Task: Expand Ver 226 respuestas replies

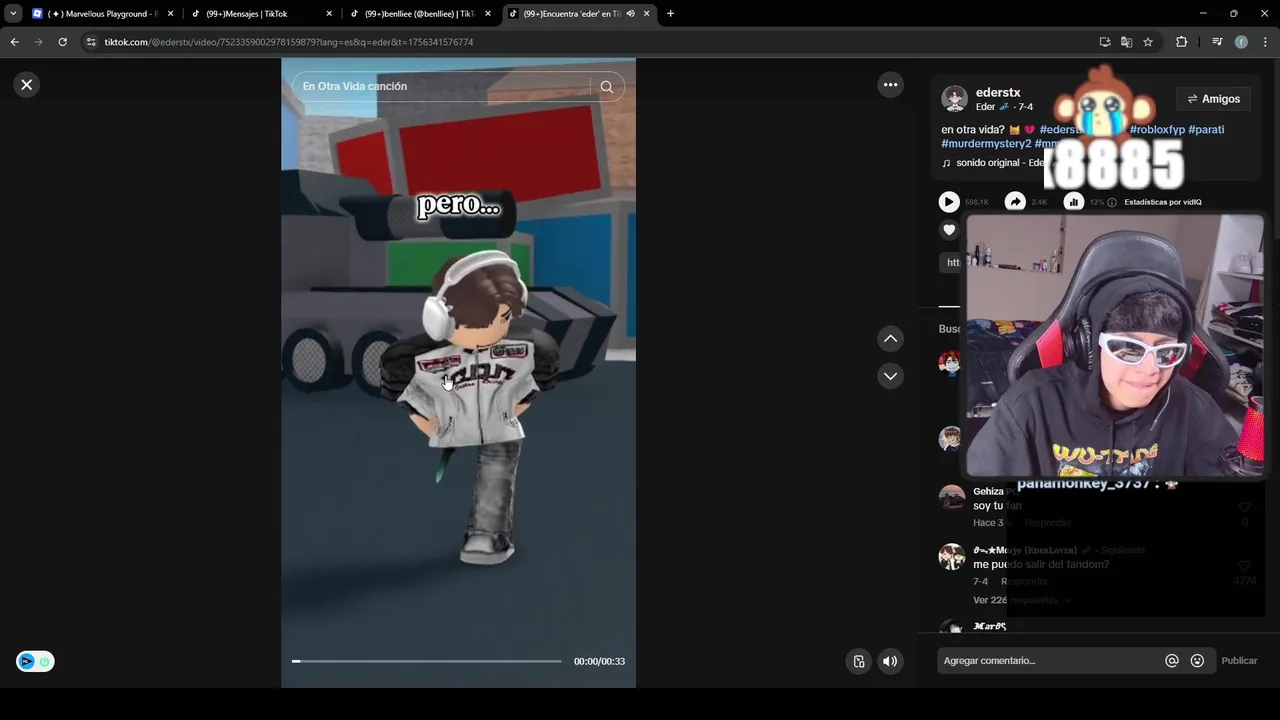Action: [1022, 600]
